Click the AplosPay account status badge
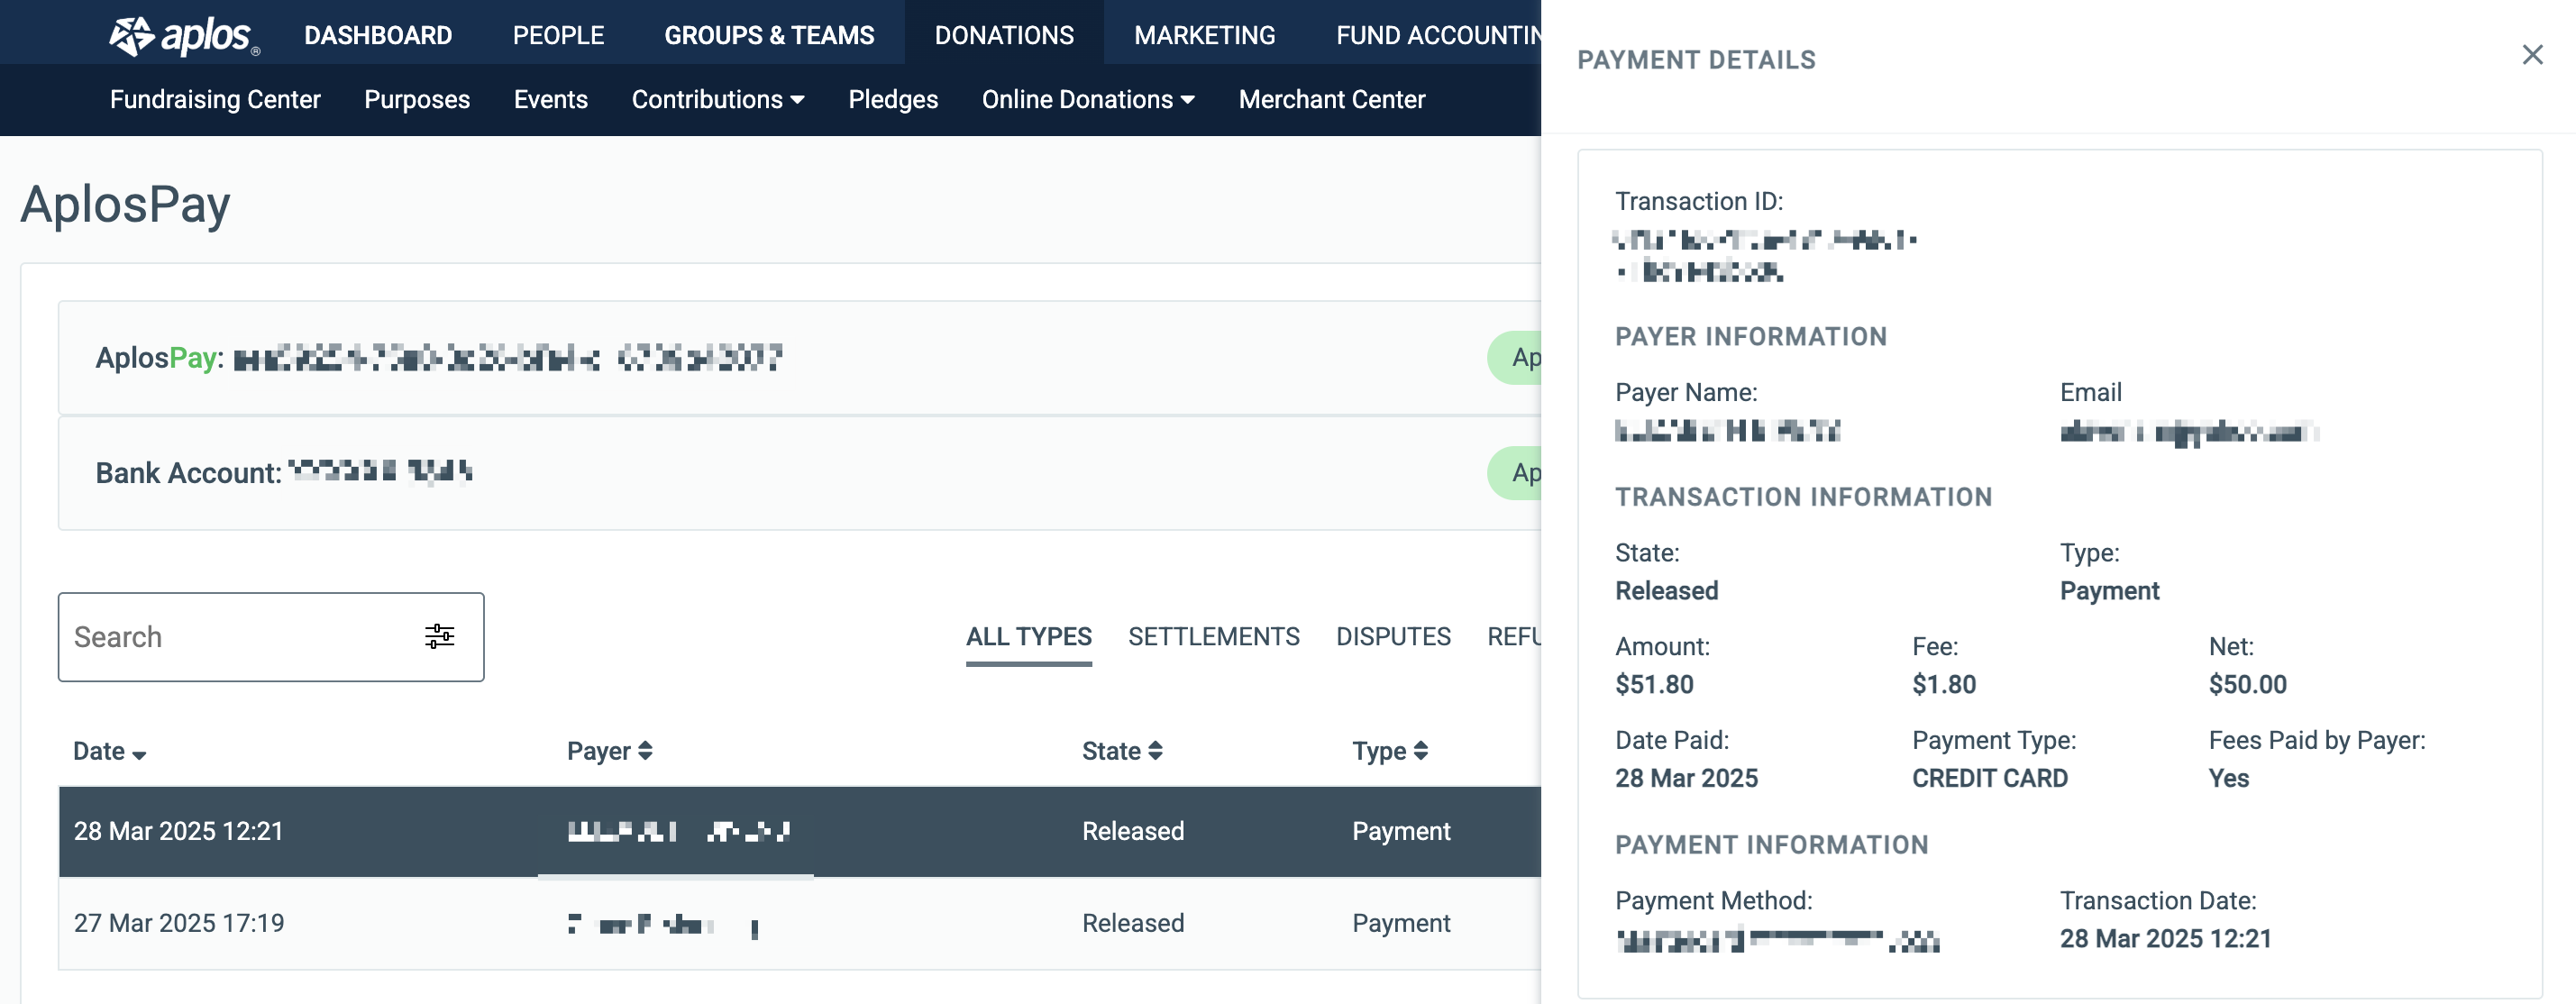2576x1004 pixels. [1515, 357]
